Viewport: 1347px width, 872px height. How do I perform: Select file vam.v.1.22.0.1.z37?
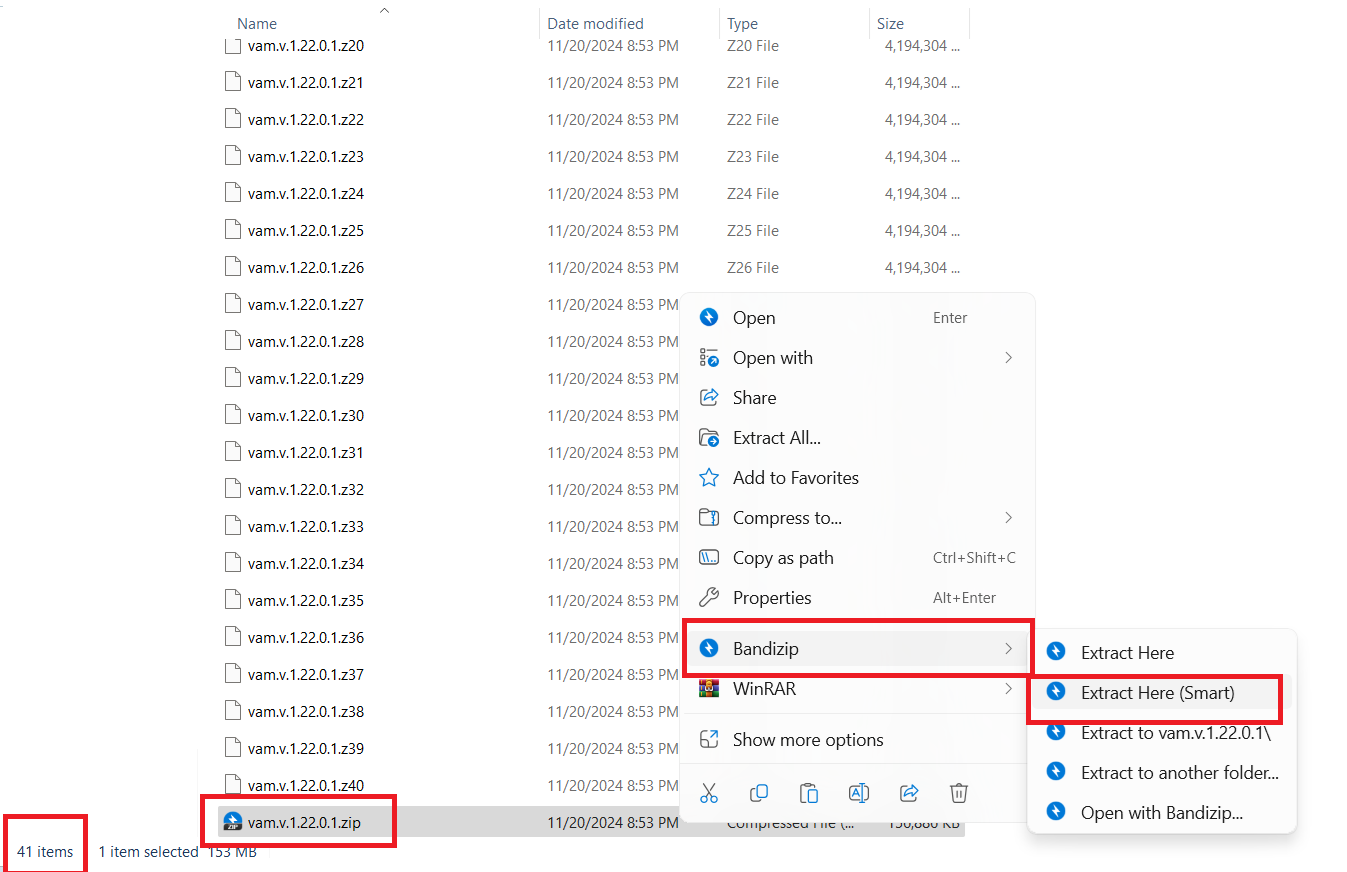[306, 675]
